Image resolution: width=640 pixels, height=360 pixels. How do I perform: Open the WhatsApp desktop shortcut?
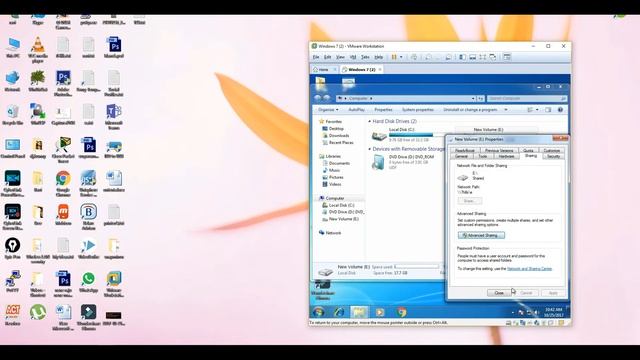[x=88, y=282]
